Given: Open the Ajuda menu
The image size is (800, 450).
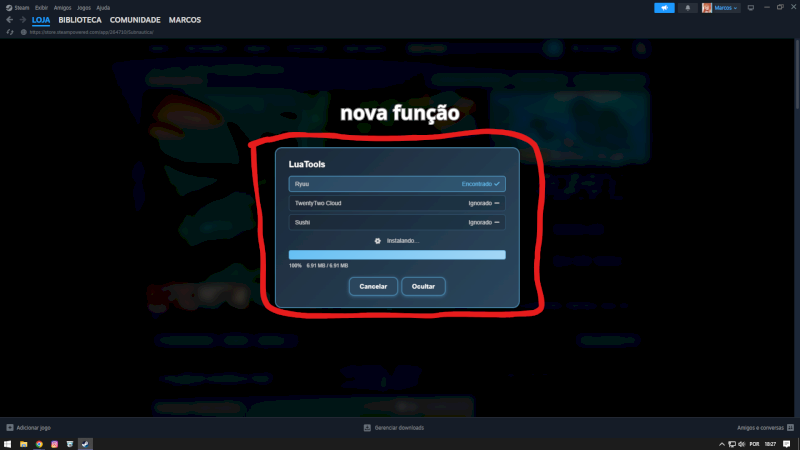Looking at the screenshot, I should click(x=103, y=8).
